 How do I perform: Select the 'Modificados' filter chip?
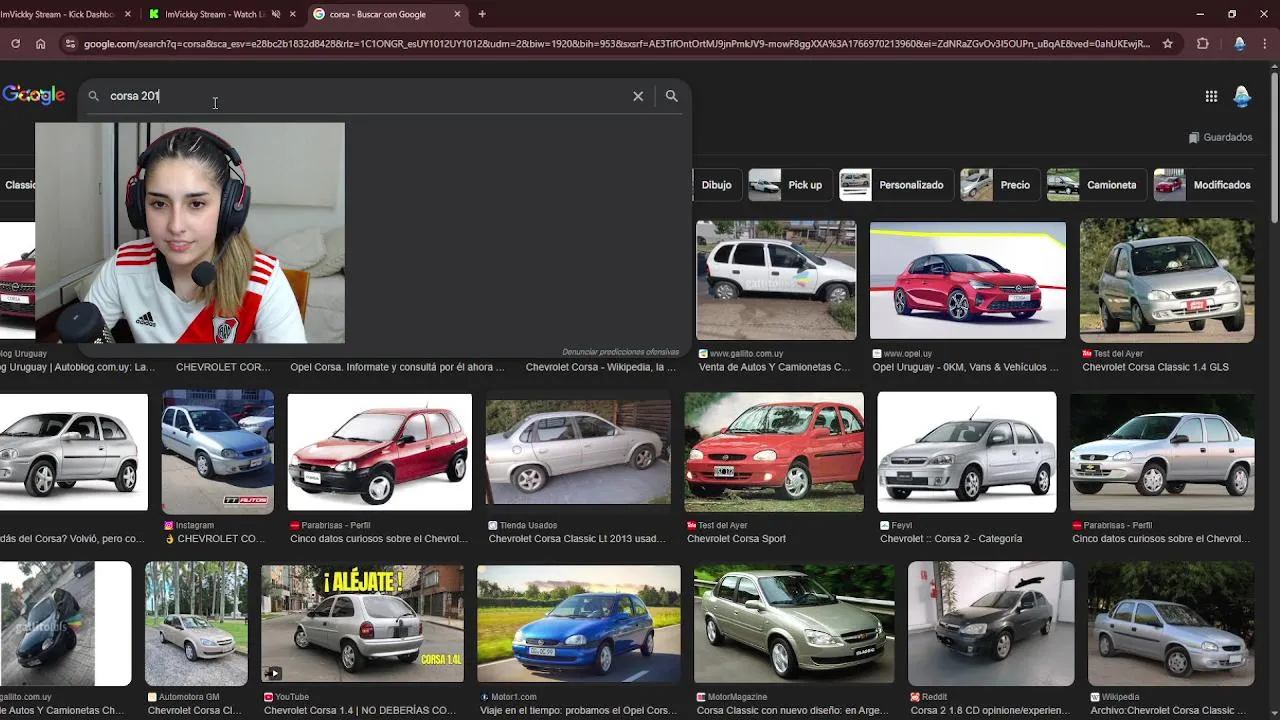coord(1204,185)
